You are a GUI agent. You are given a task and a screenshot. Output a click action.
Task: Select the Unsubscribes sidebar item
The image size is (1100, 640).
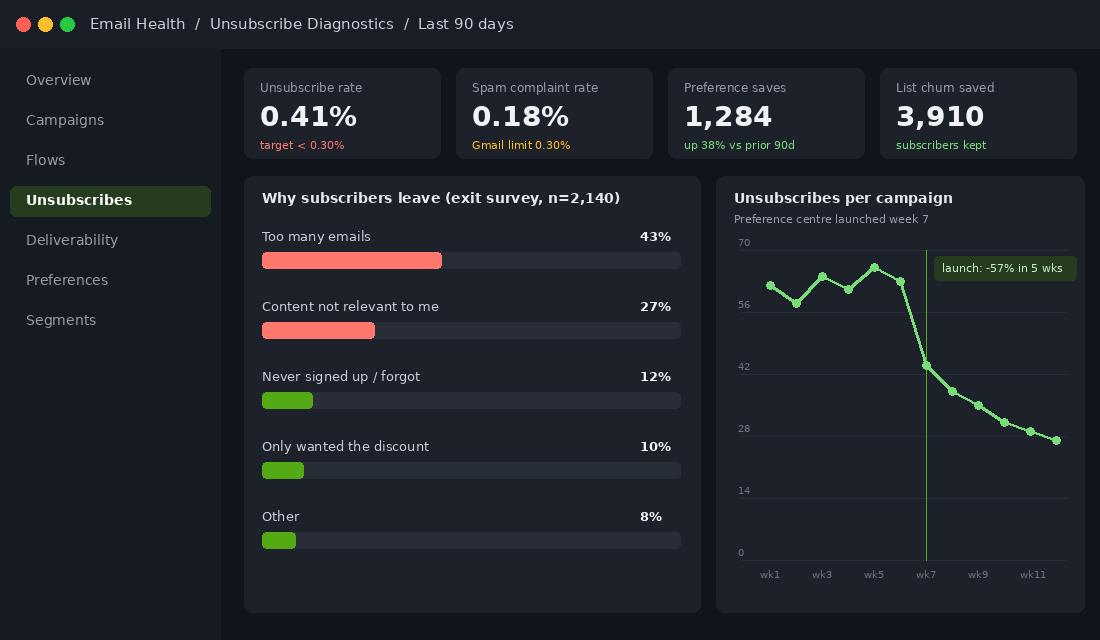[110, 201]
